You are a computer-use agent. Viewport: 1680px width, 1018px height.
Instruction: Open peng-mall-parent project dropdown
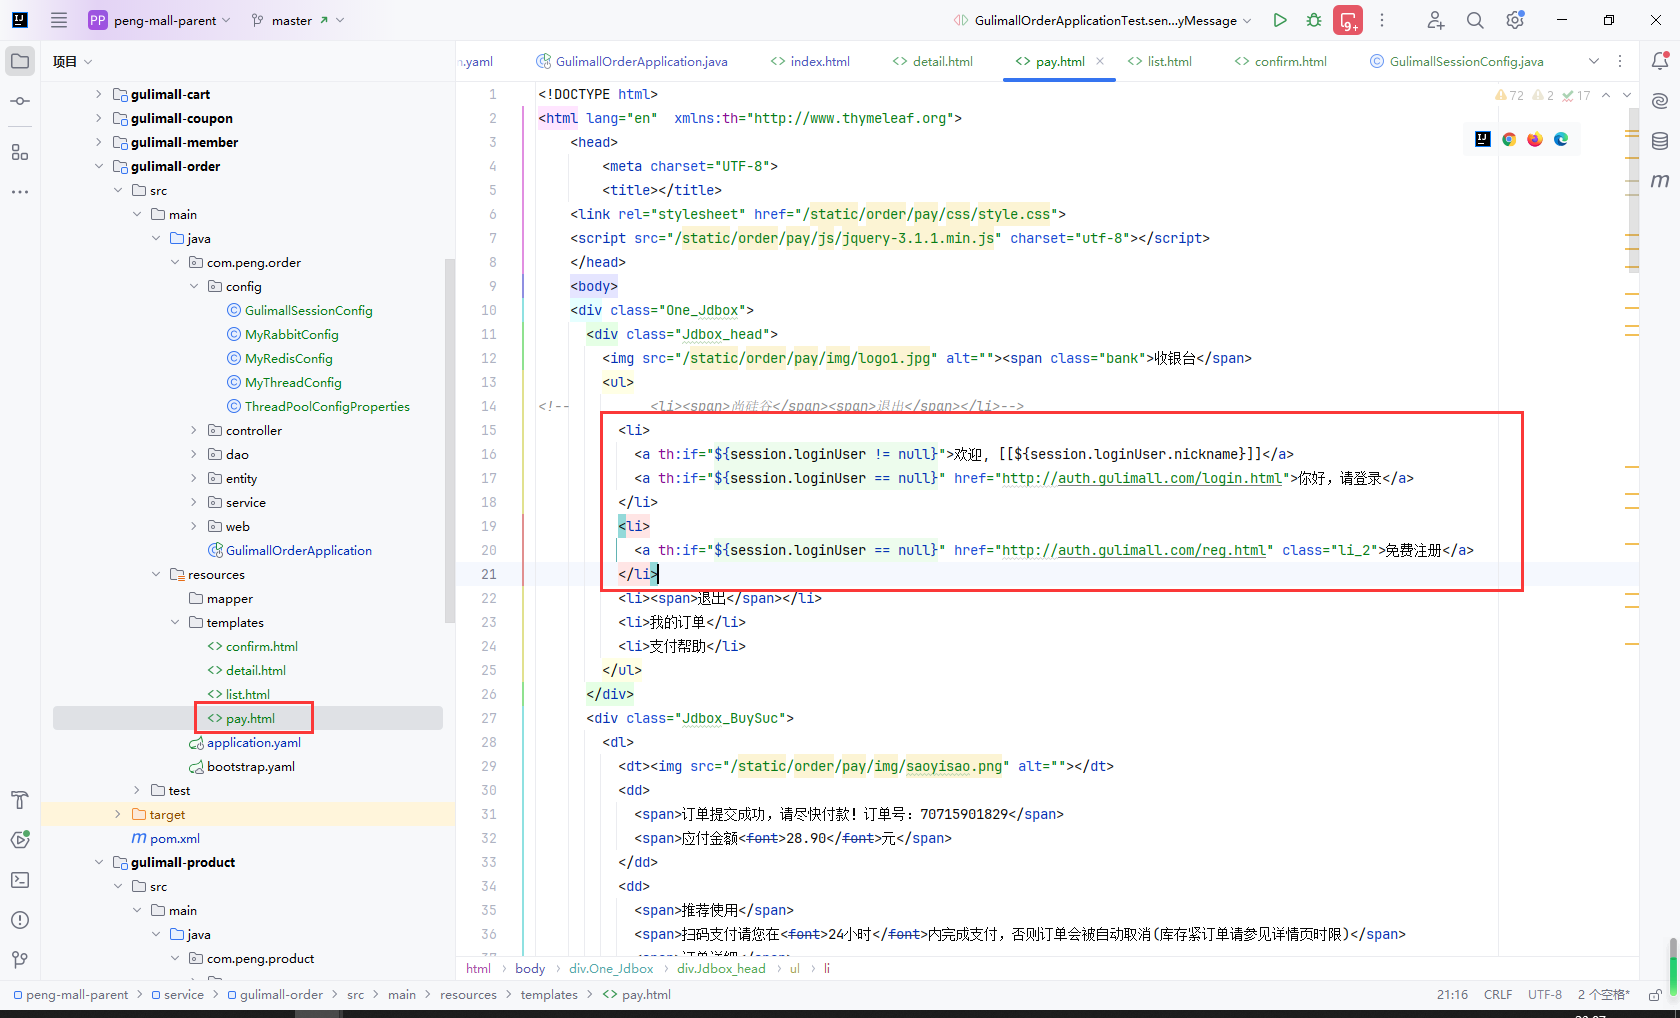click(x=160, y=20)
